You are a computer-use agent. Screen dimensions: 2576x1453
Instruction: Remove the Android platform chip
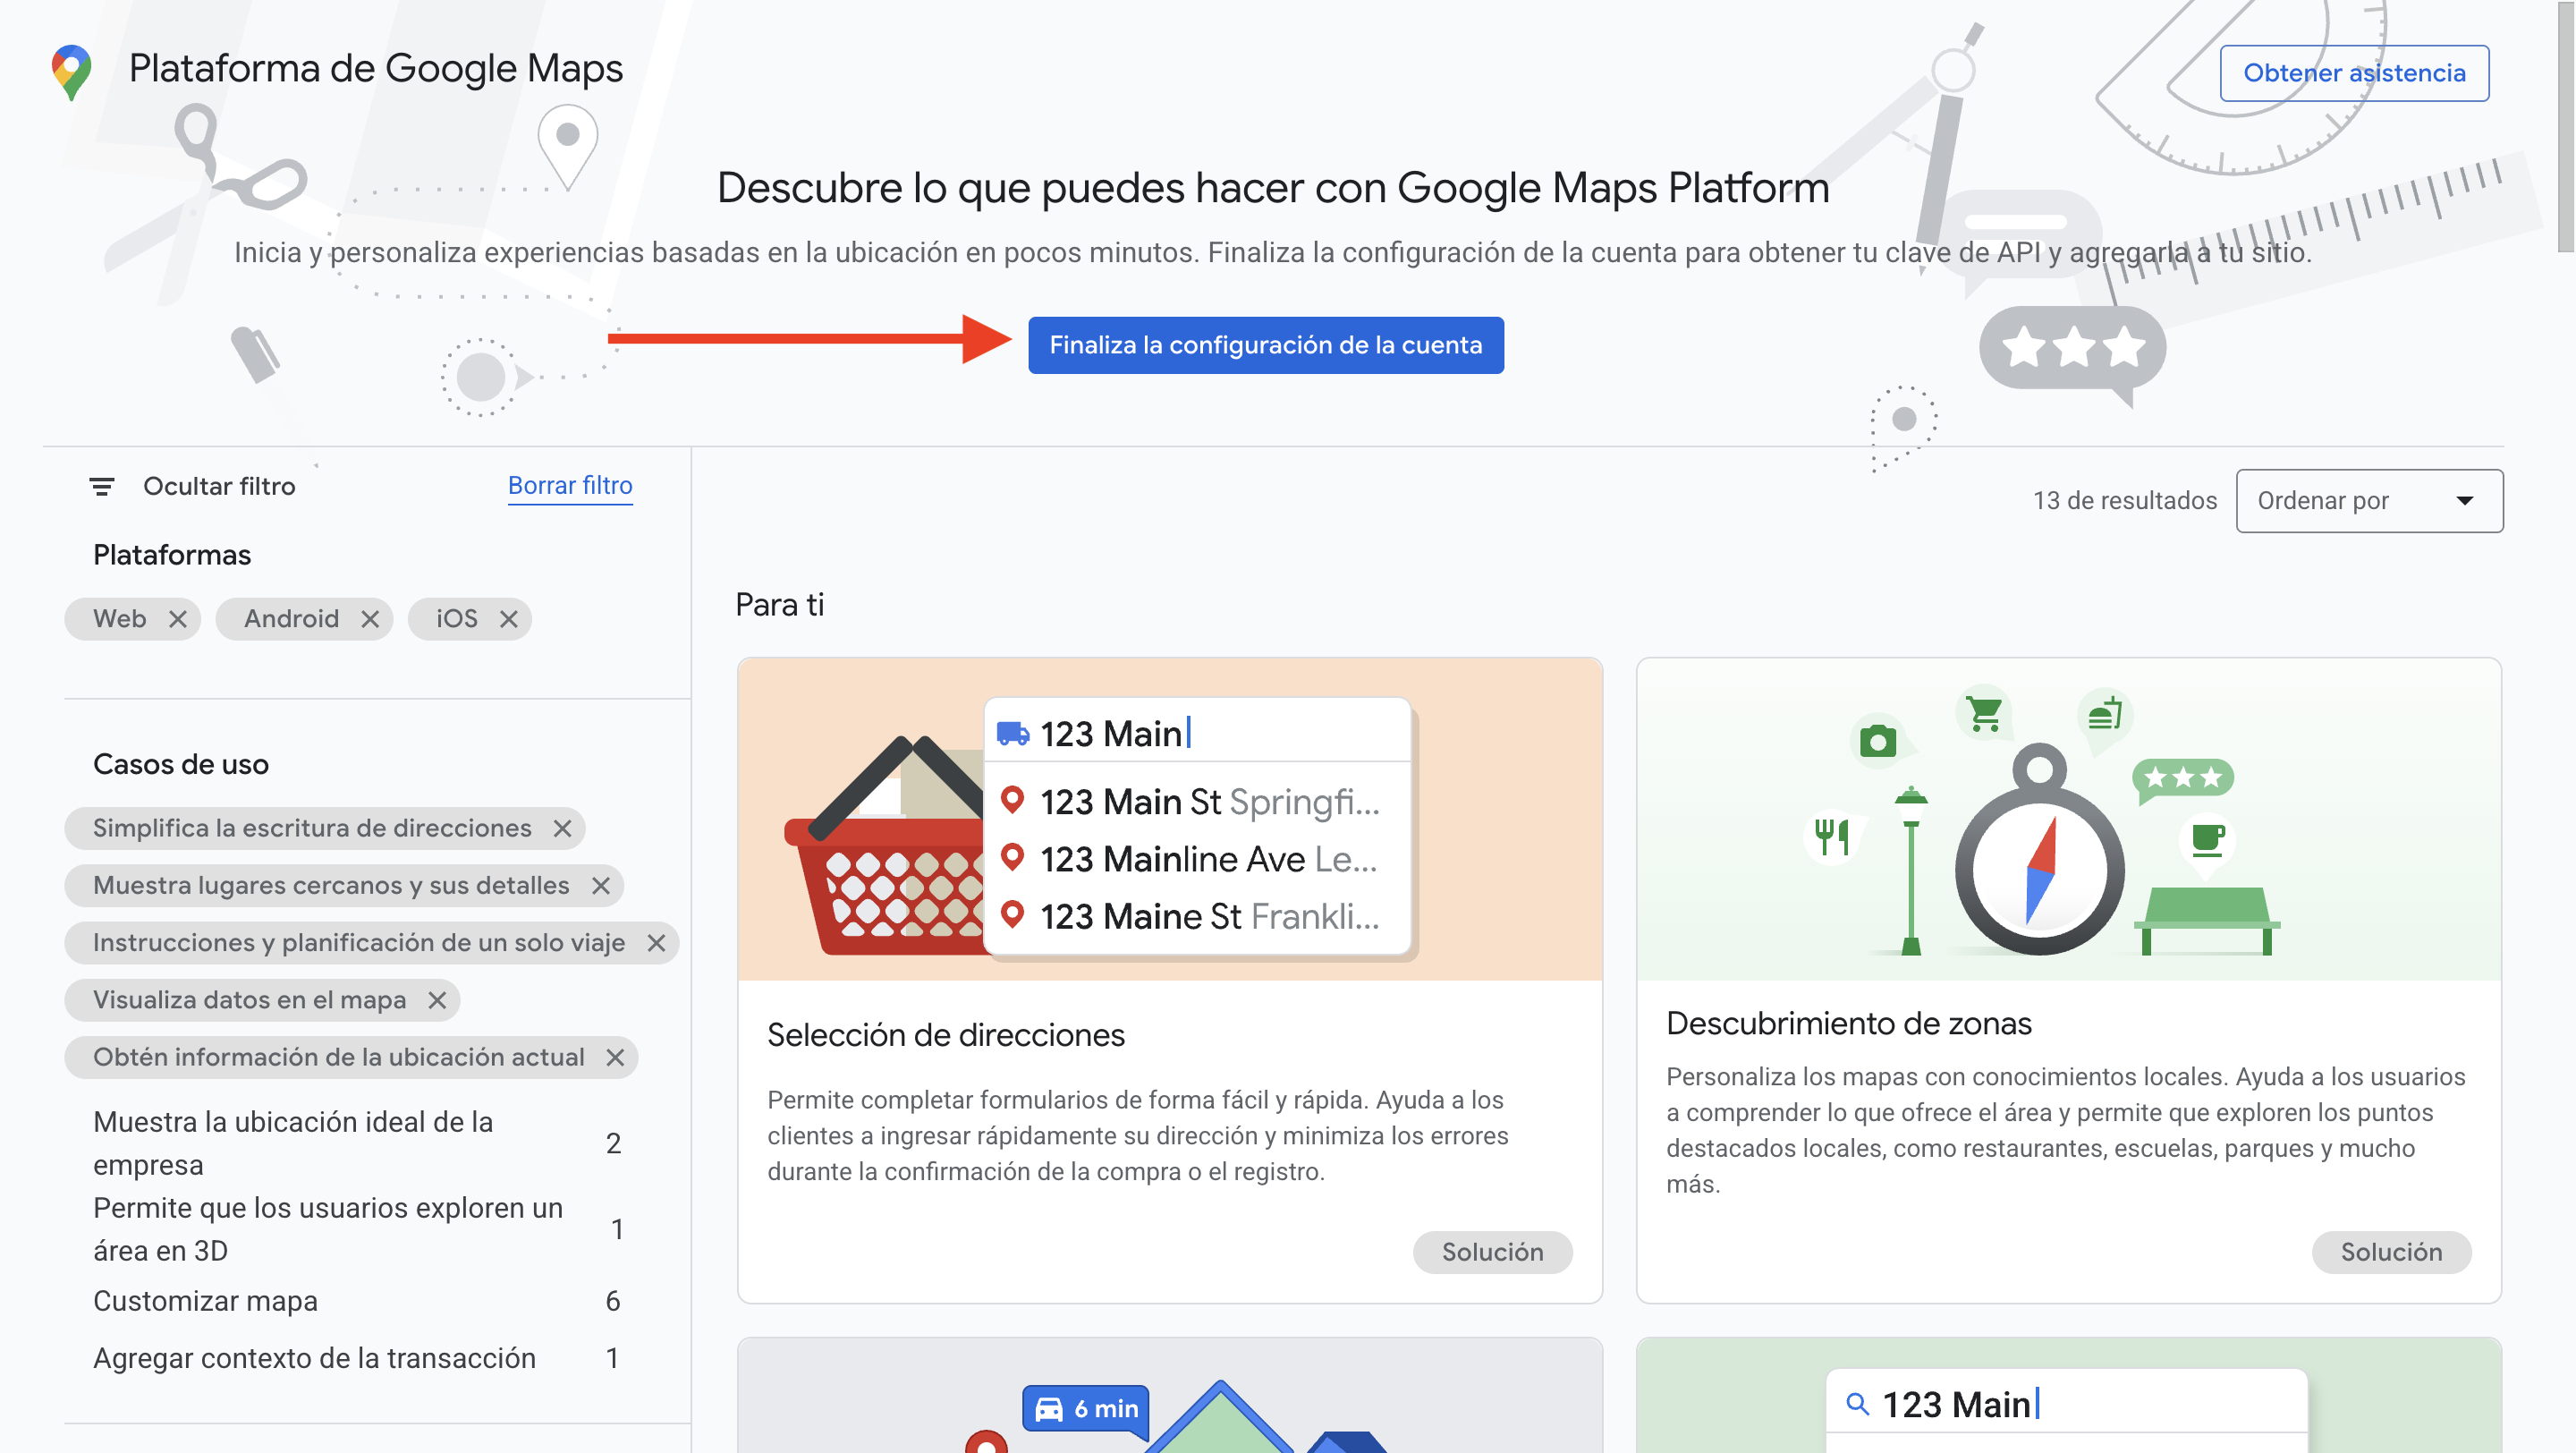(x=370, y=619)
